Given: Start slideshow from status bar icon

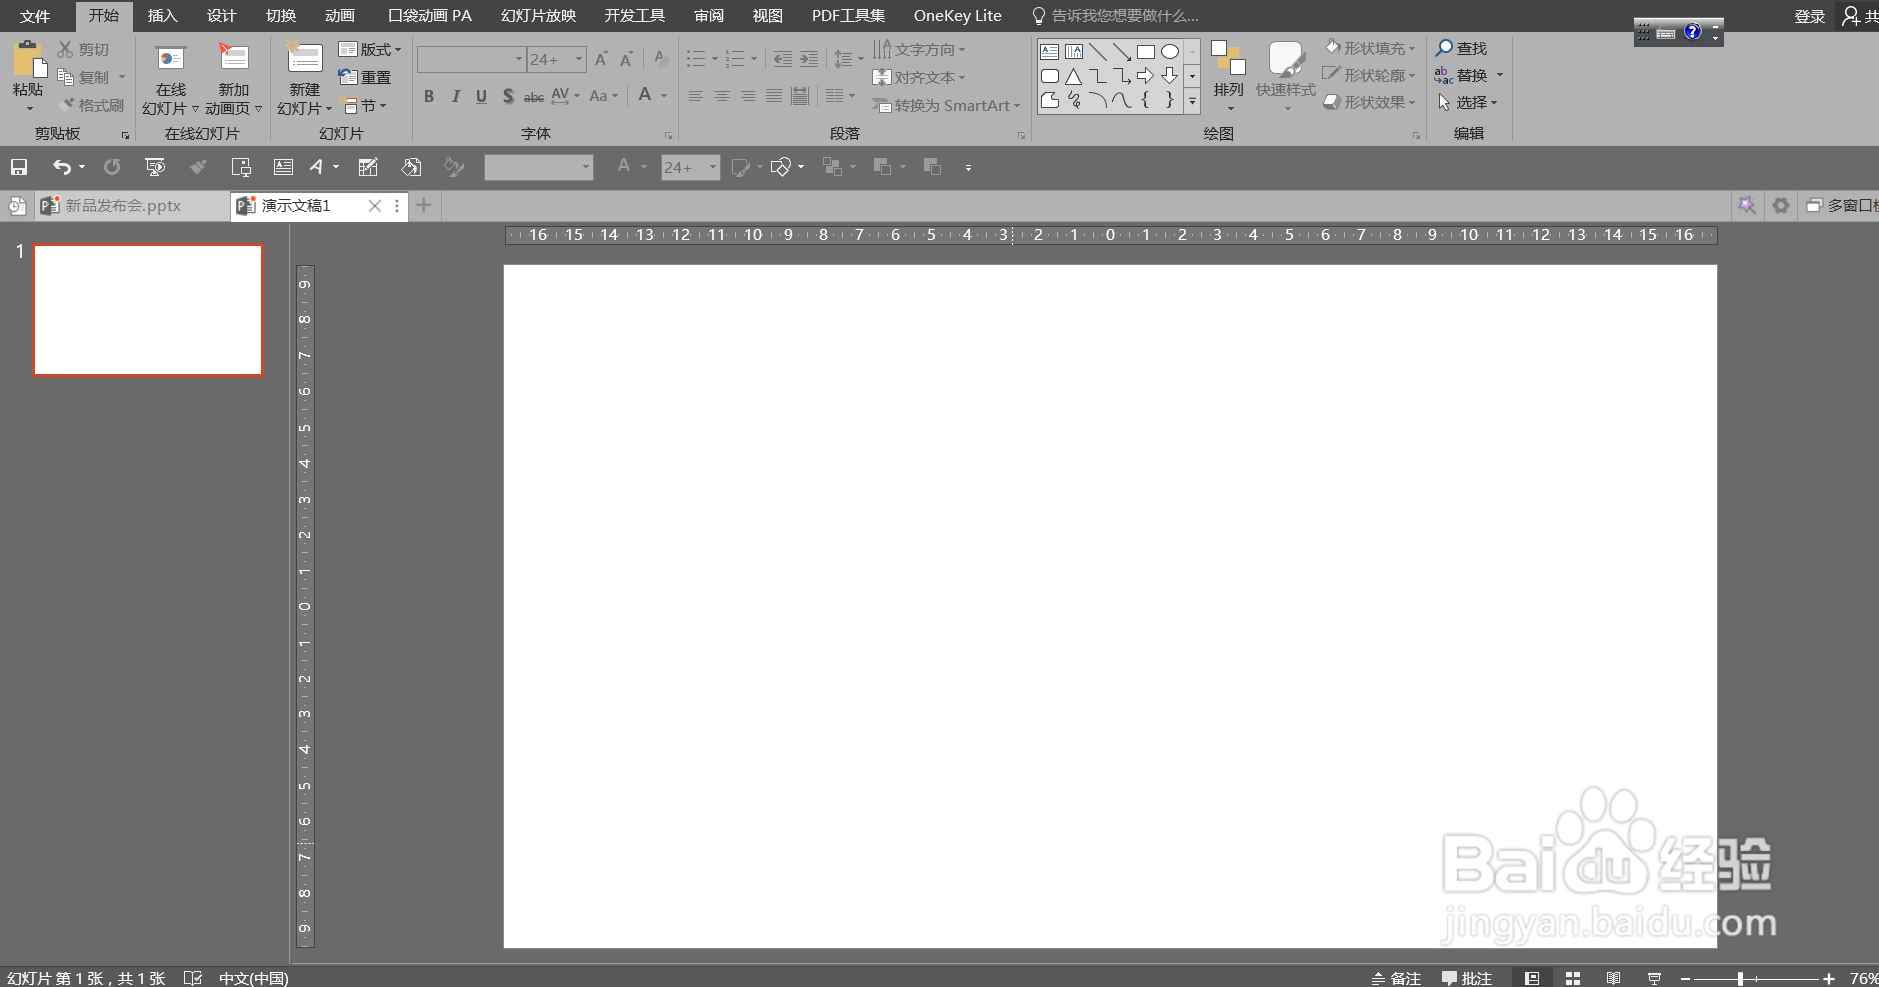Looking at the screenshot, I should (1654, 978).
